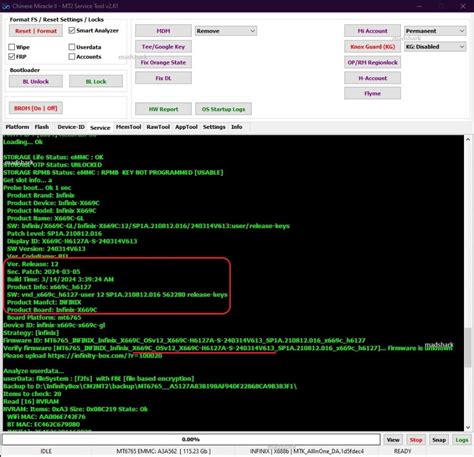This screenshot has height=457, width=474.
Task: Open the Info tab
Action: tap(237, 127)
